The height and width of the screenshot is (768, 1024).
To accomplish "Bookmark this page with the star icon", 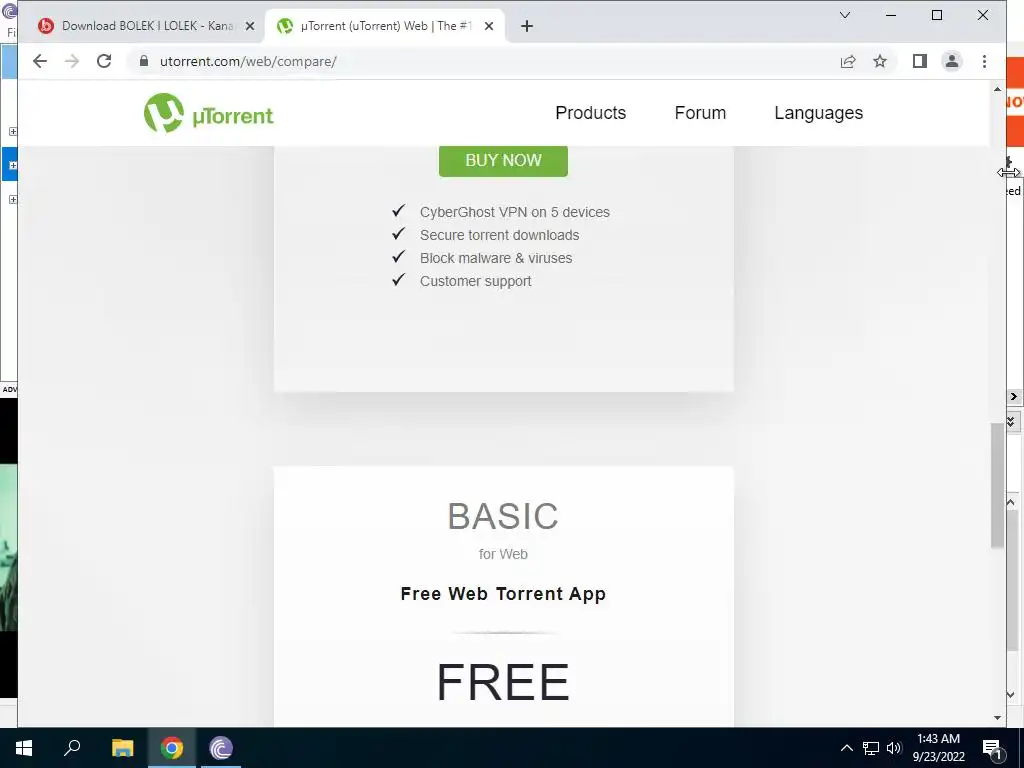I will tap(880, 61).
